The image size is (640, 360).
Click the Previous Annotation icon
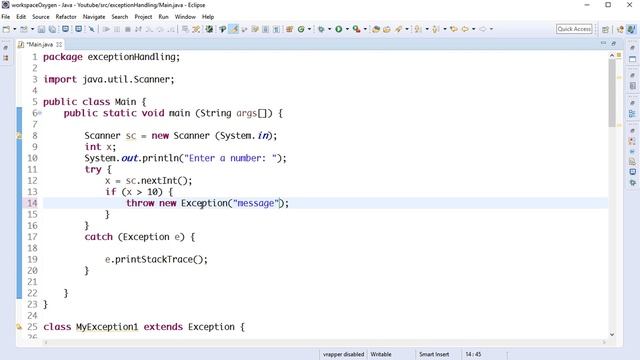click(x=436, y=29)
